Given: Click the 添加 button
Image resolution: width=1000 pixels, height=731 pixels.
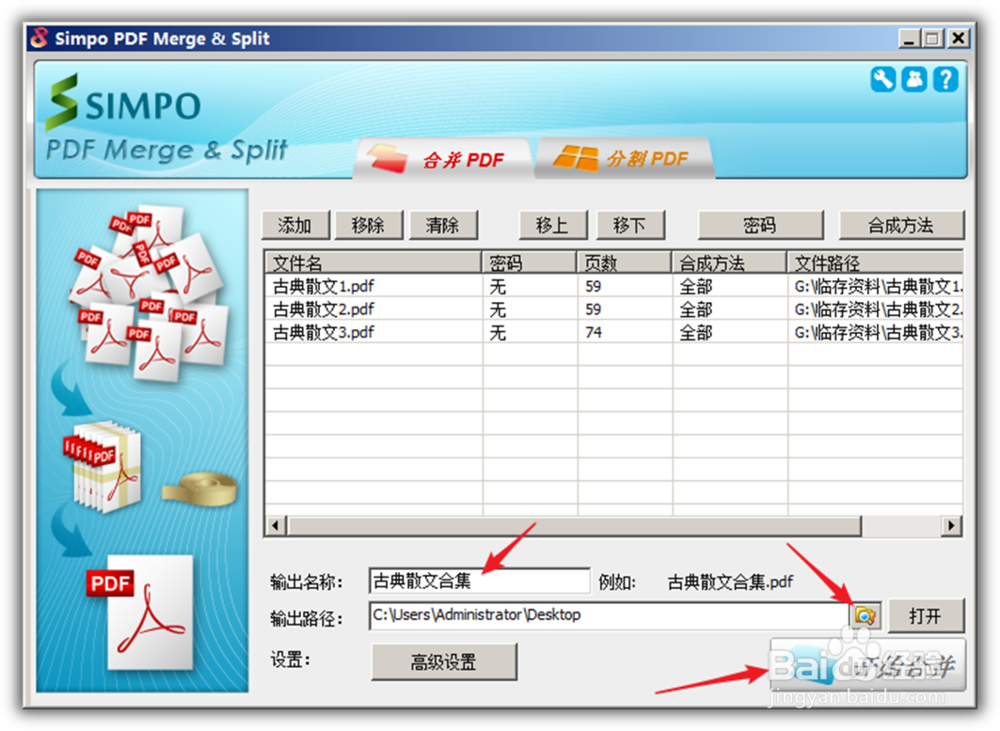Looking at the screenshot, I should click(x=295, y=225).
